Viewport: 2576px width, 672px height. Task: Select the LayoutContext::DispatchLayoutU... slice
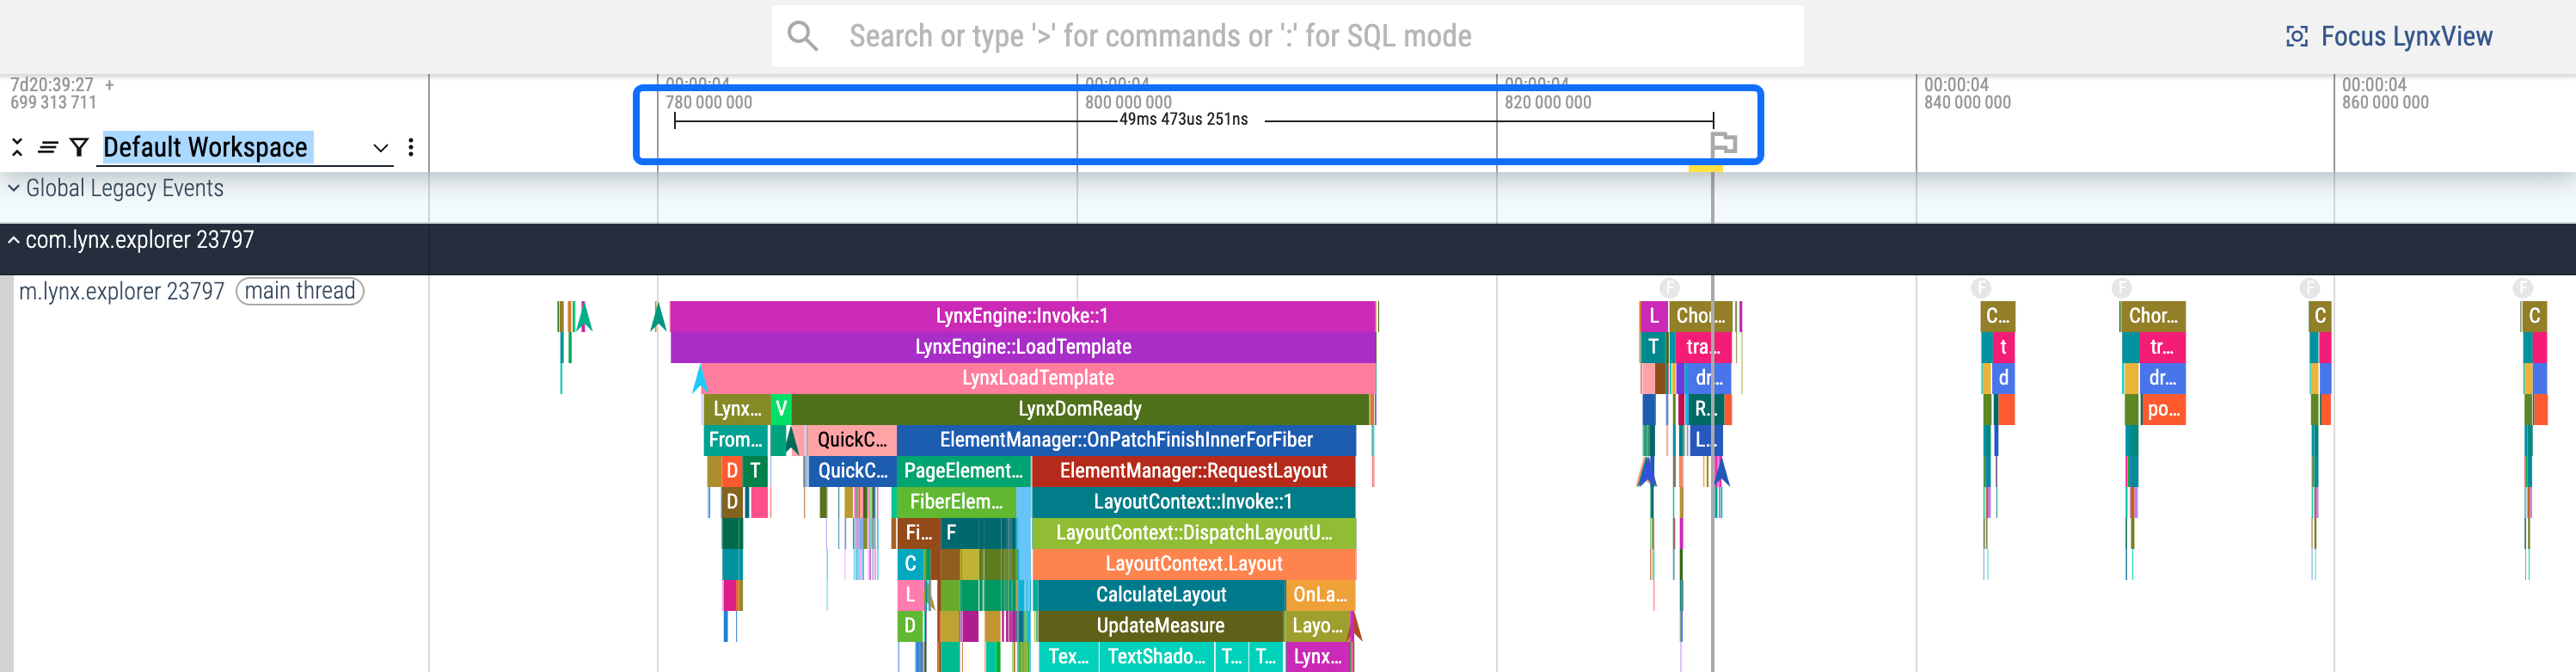(x=1193, y=533)
